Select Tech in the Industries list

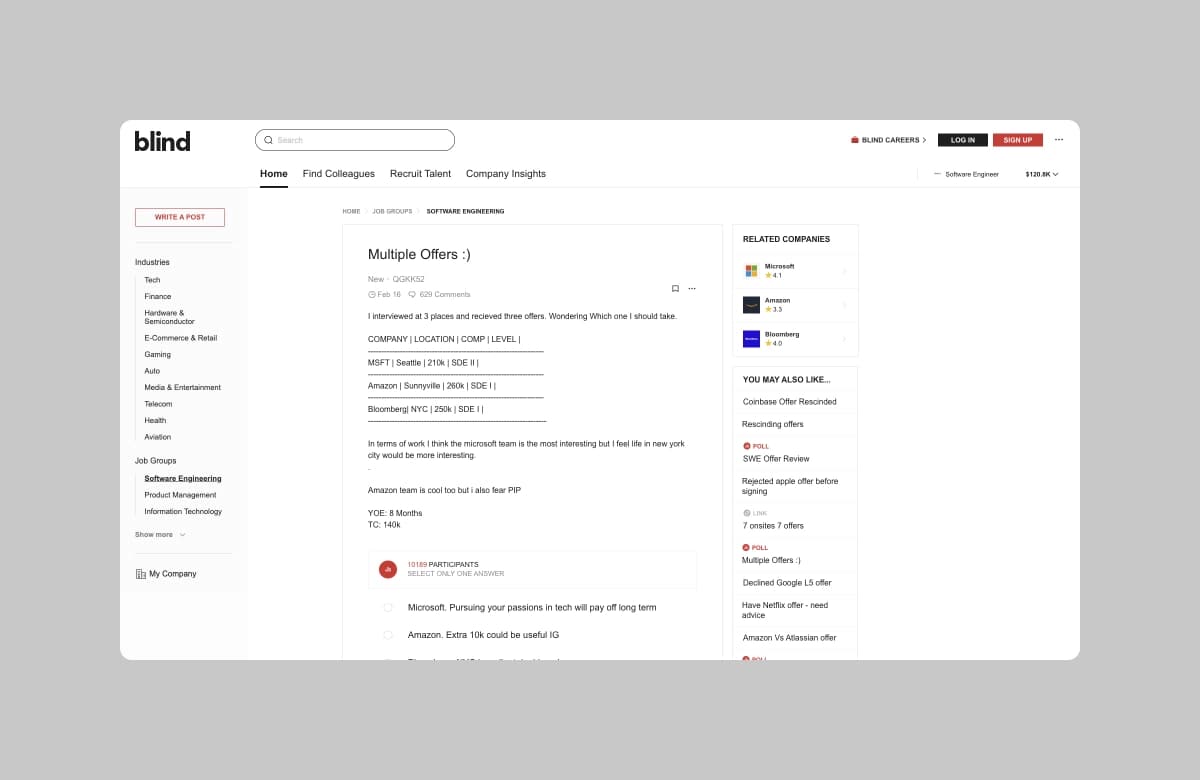click(152, 280)
